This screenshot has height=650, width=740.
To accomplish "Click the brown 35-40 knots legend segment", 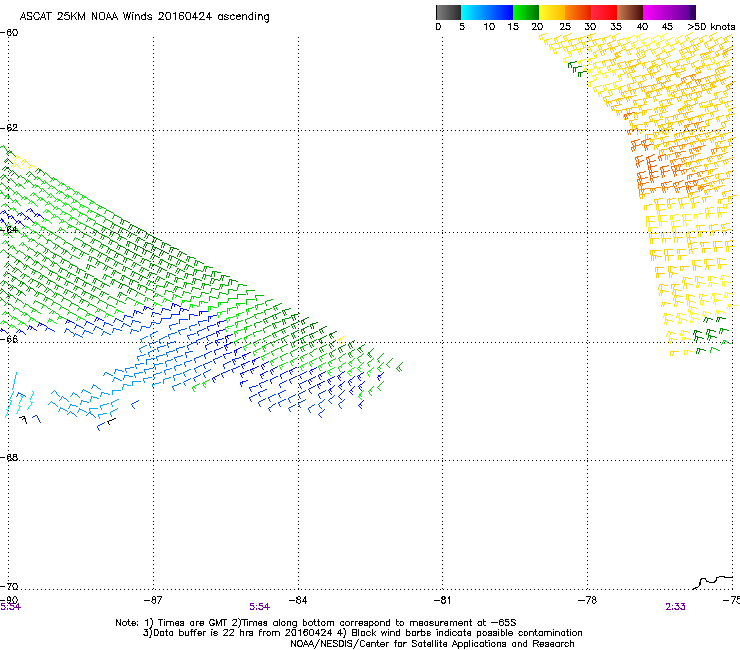I will [630, 12].
